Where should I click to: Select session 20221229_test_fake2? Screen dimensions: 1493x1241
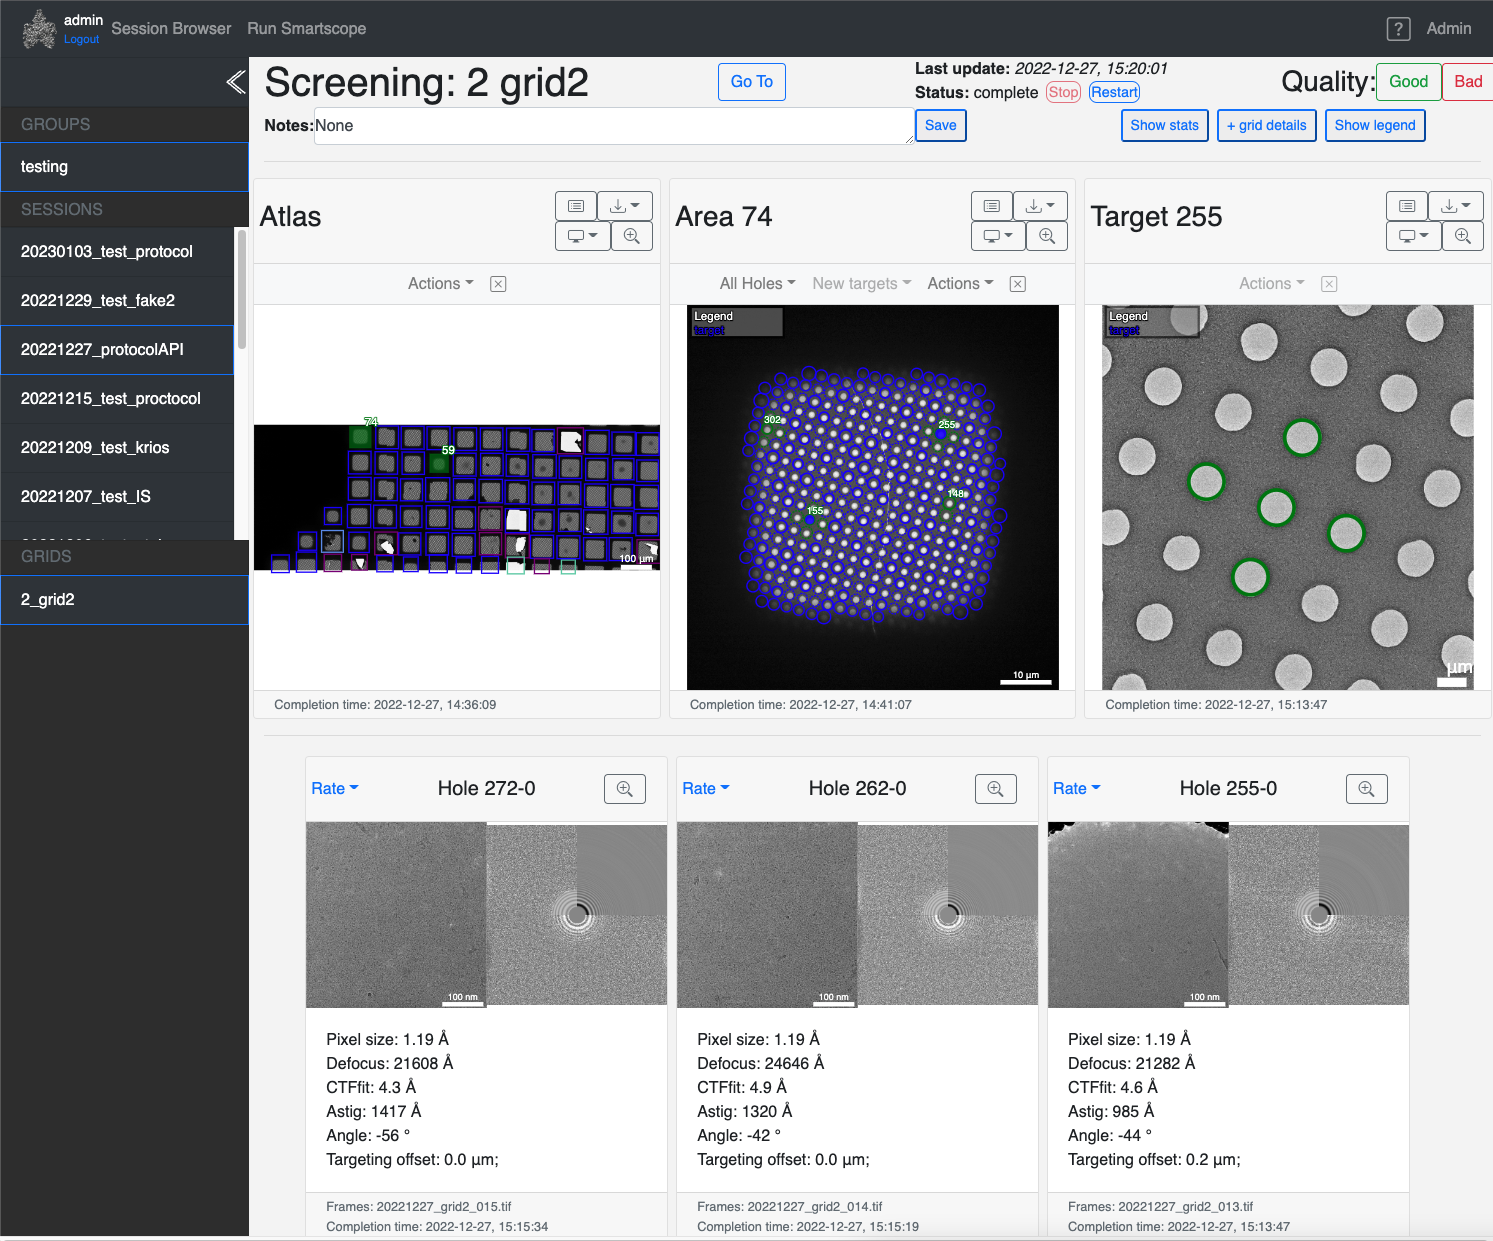(x=117, y=301)
